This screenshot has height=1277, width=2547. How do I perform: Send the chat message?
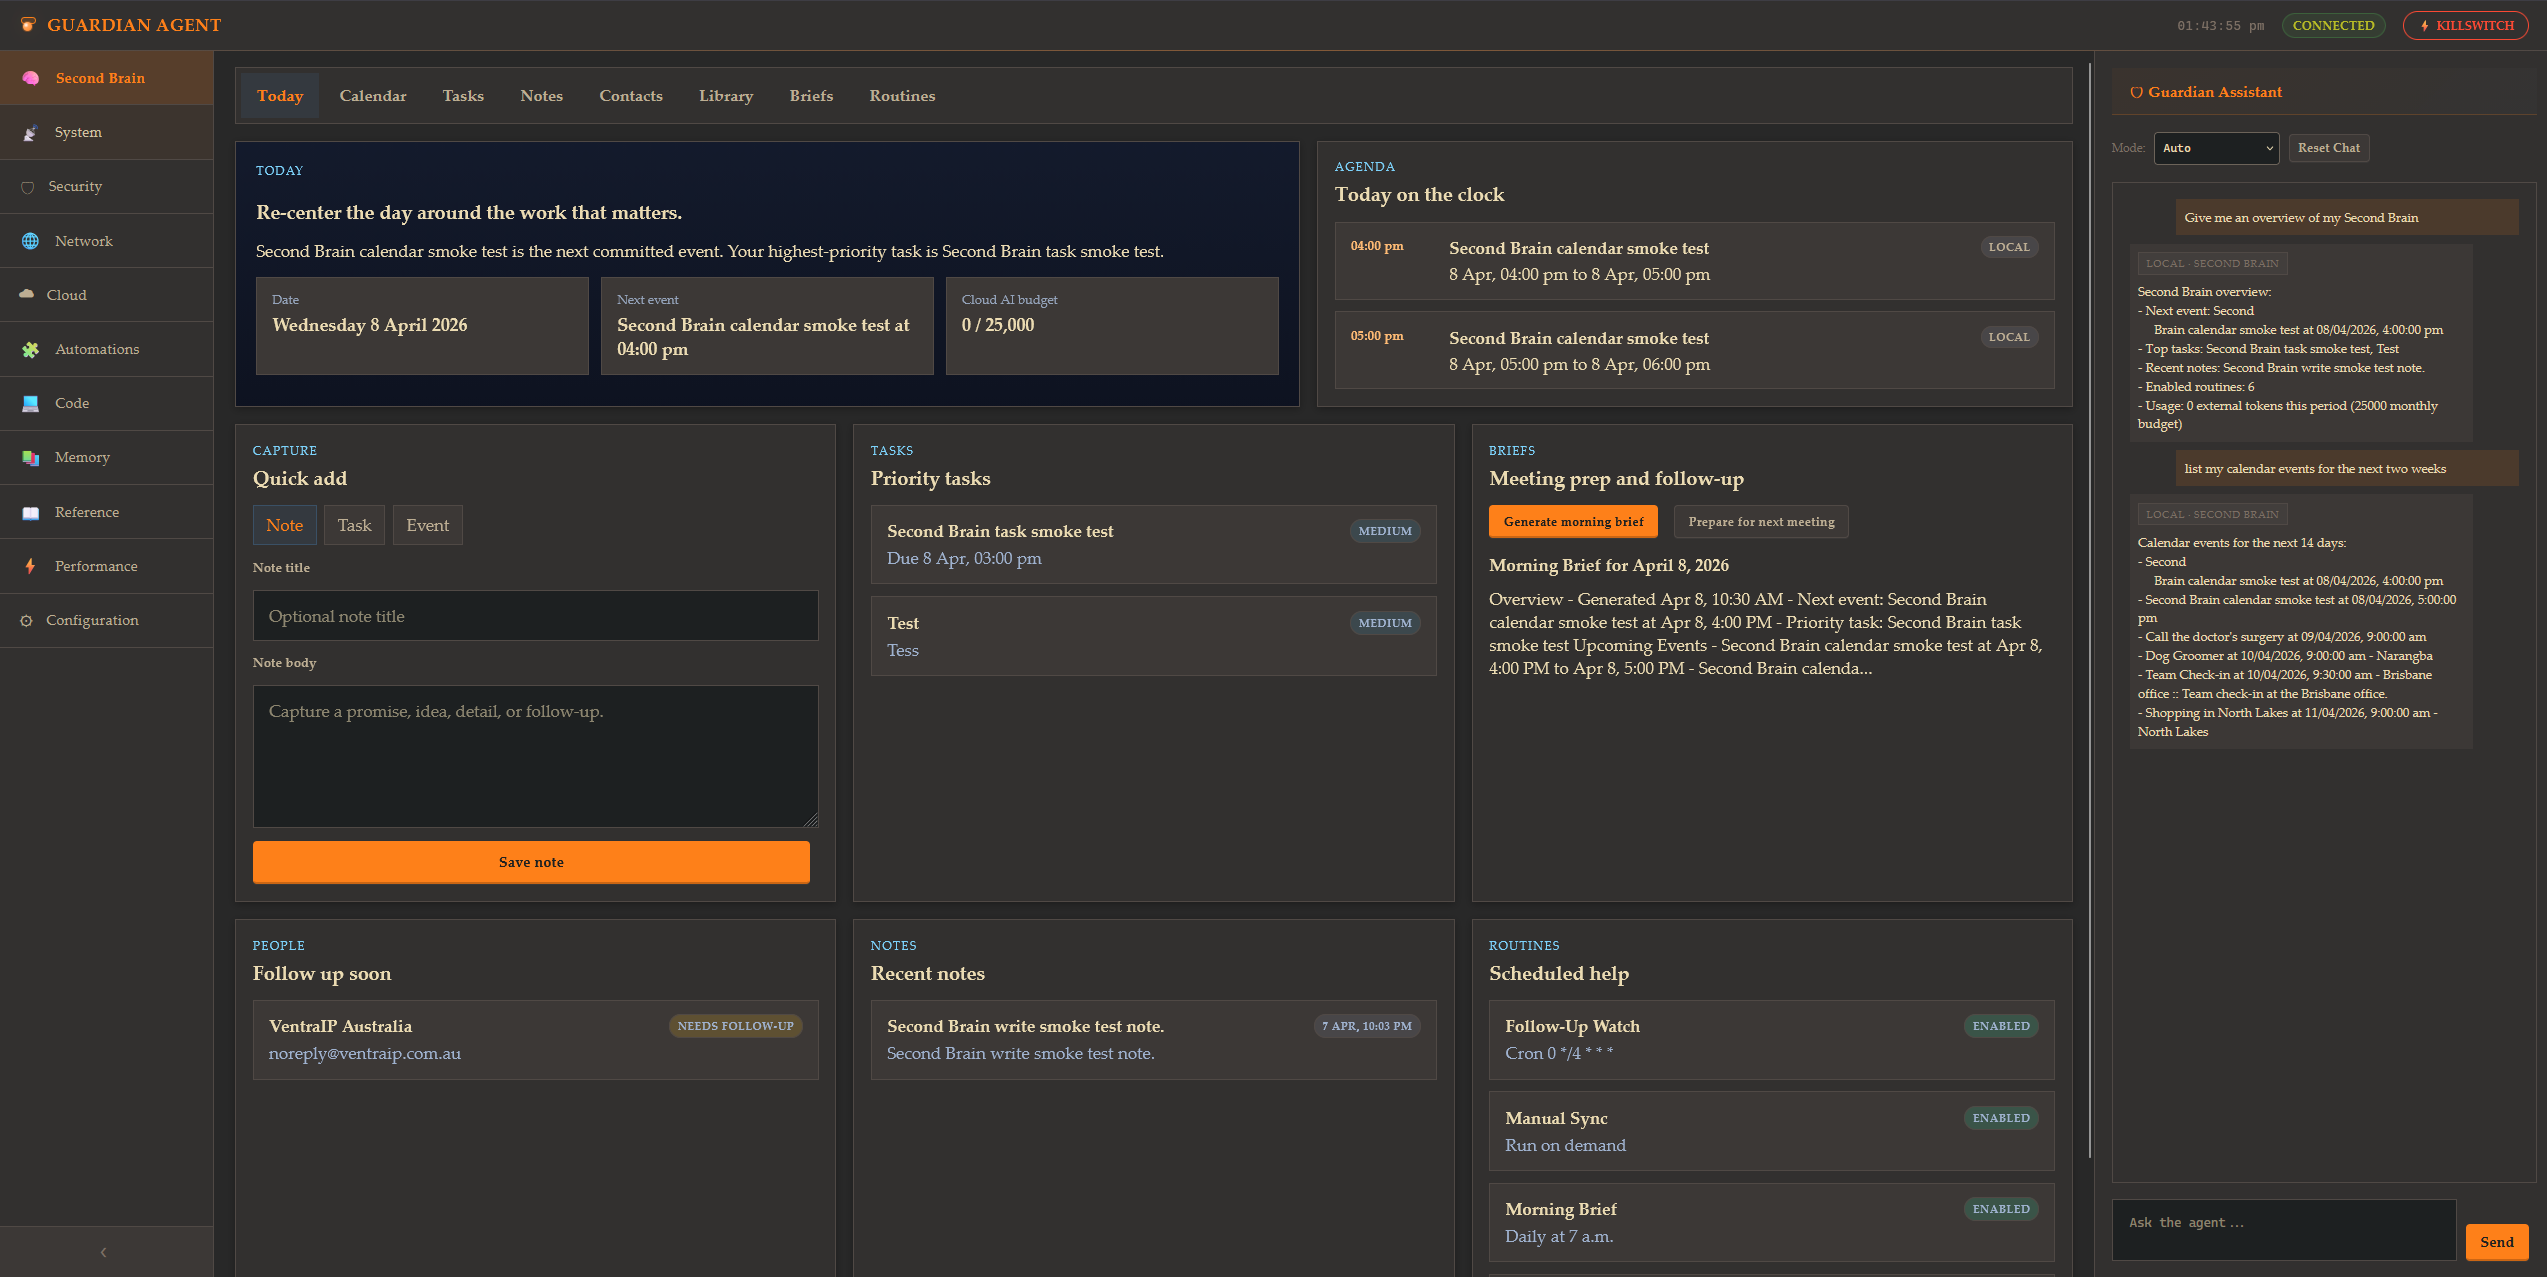point(2496,1242)
